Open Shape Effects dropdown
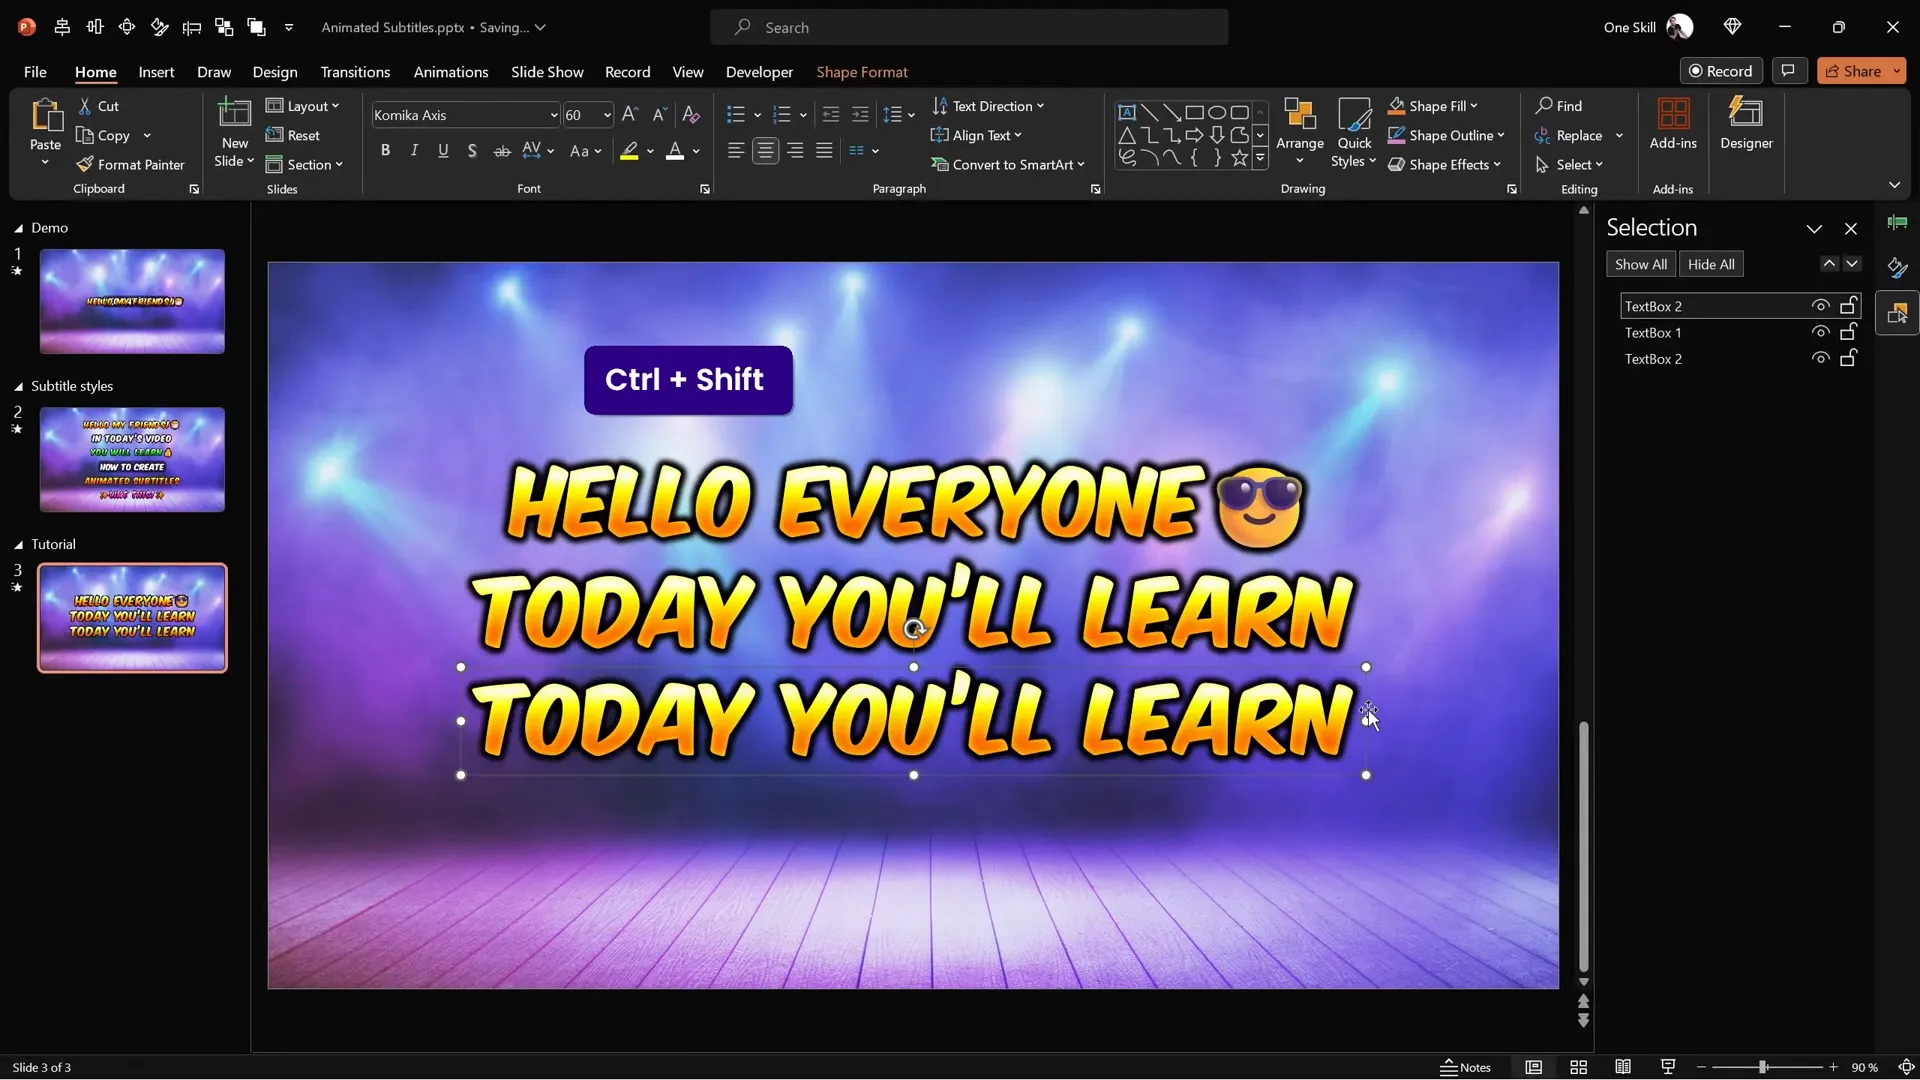The image size is (1920, 1080). pos(1444,164)
